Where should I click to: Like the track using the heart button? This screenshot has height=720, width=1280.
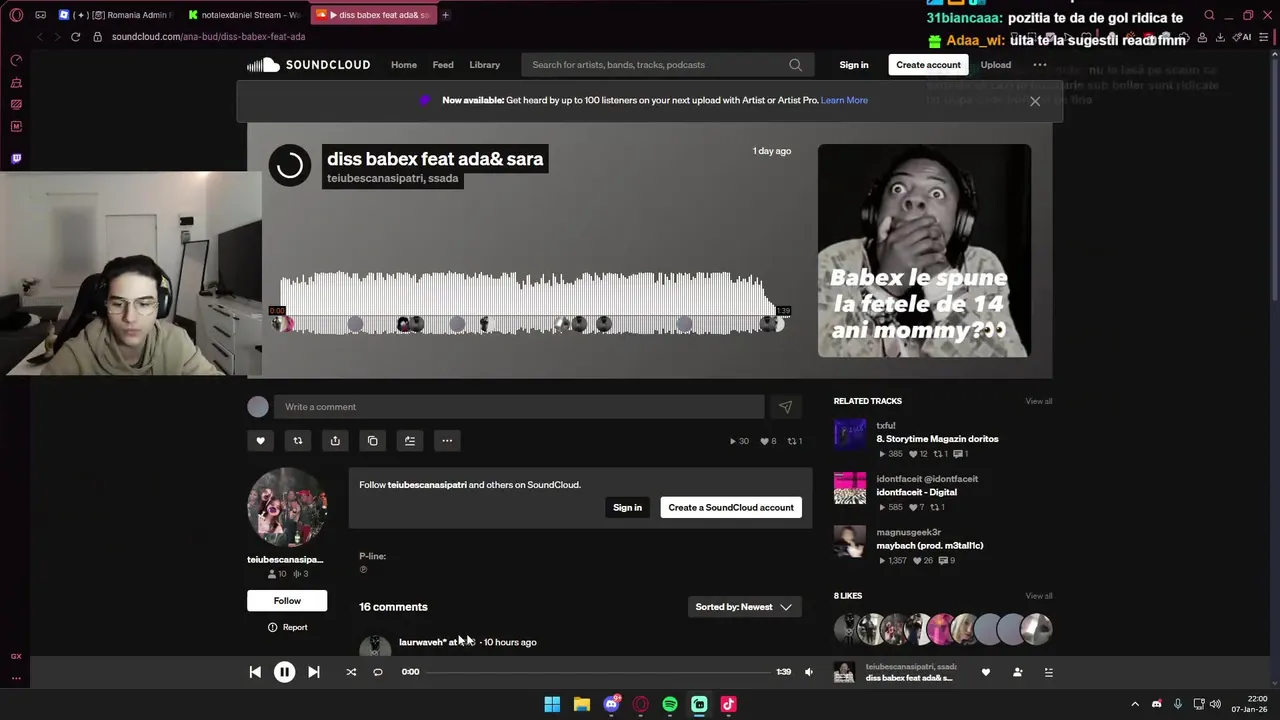[260, 441]
